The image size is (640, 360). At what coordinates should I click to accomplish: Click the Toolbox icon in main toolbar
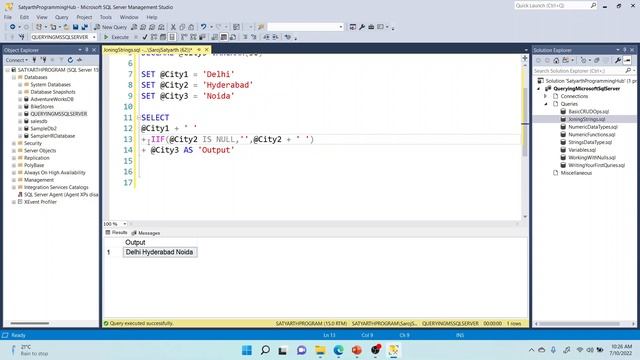click(x=371, y=27)
